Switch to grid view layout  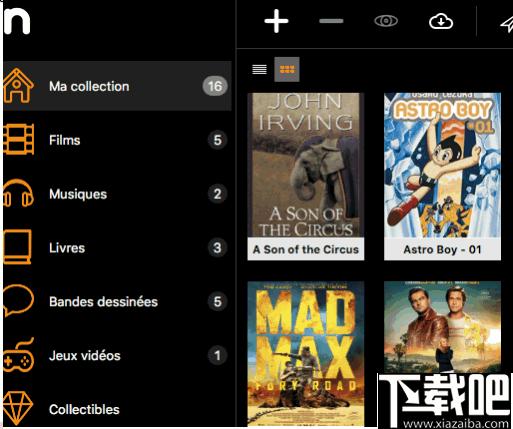coord(287,69)
